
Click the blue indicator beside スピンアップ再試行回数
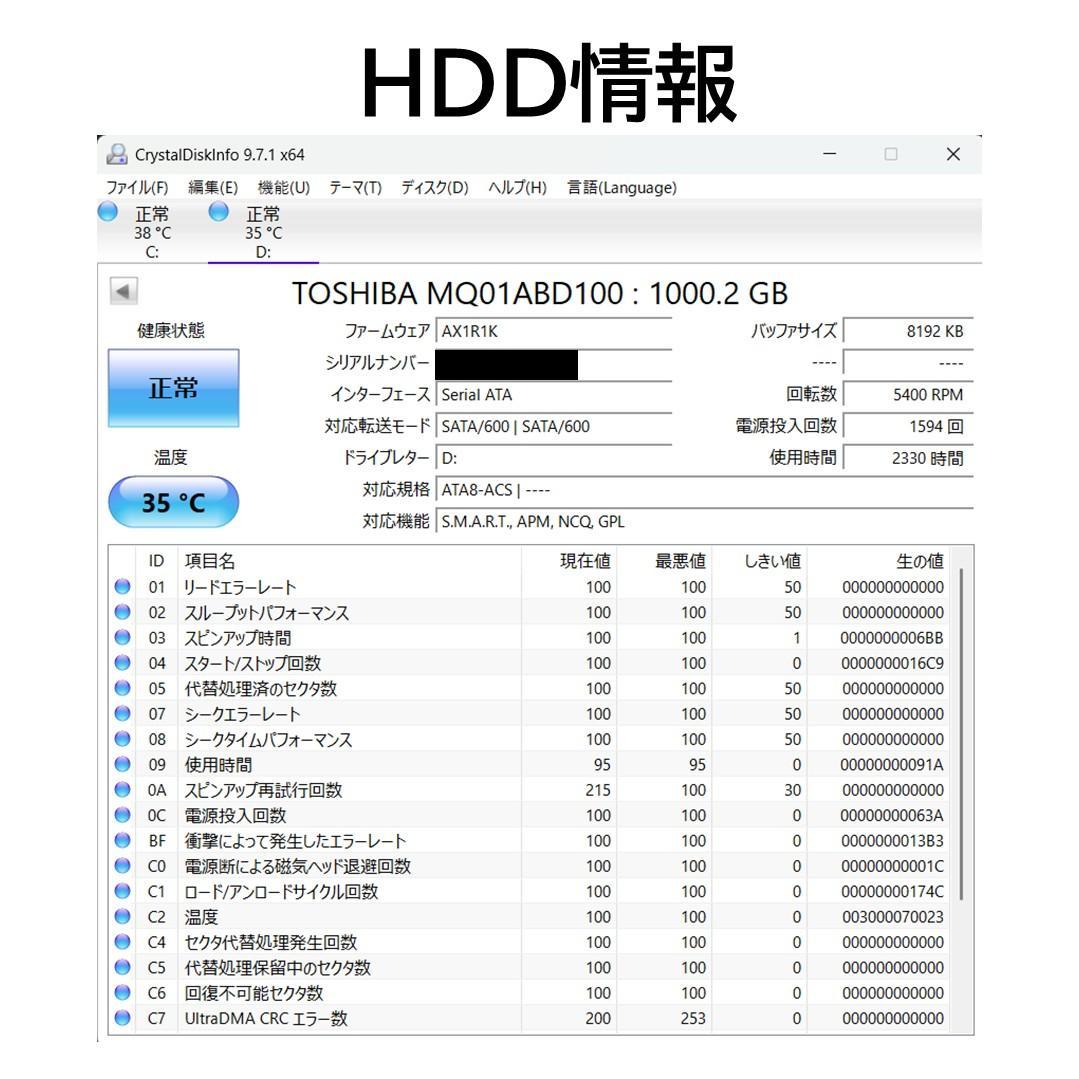click(x=121, y=789)
